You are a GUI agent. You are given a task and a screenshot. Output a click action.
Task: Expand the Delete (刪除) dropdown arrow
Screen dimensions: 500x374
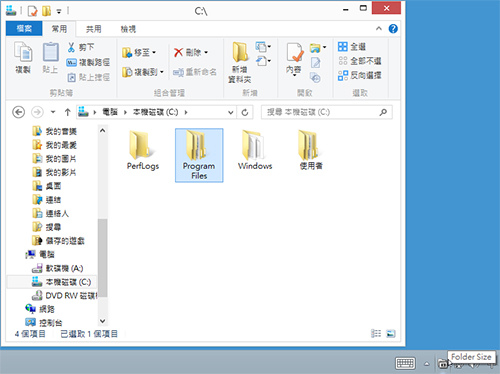[206, 52]
